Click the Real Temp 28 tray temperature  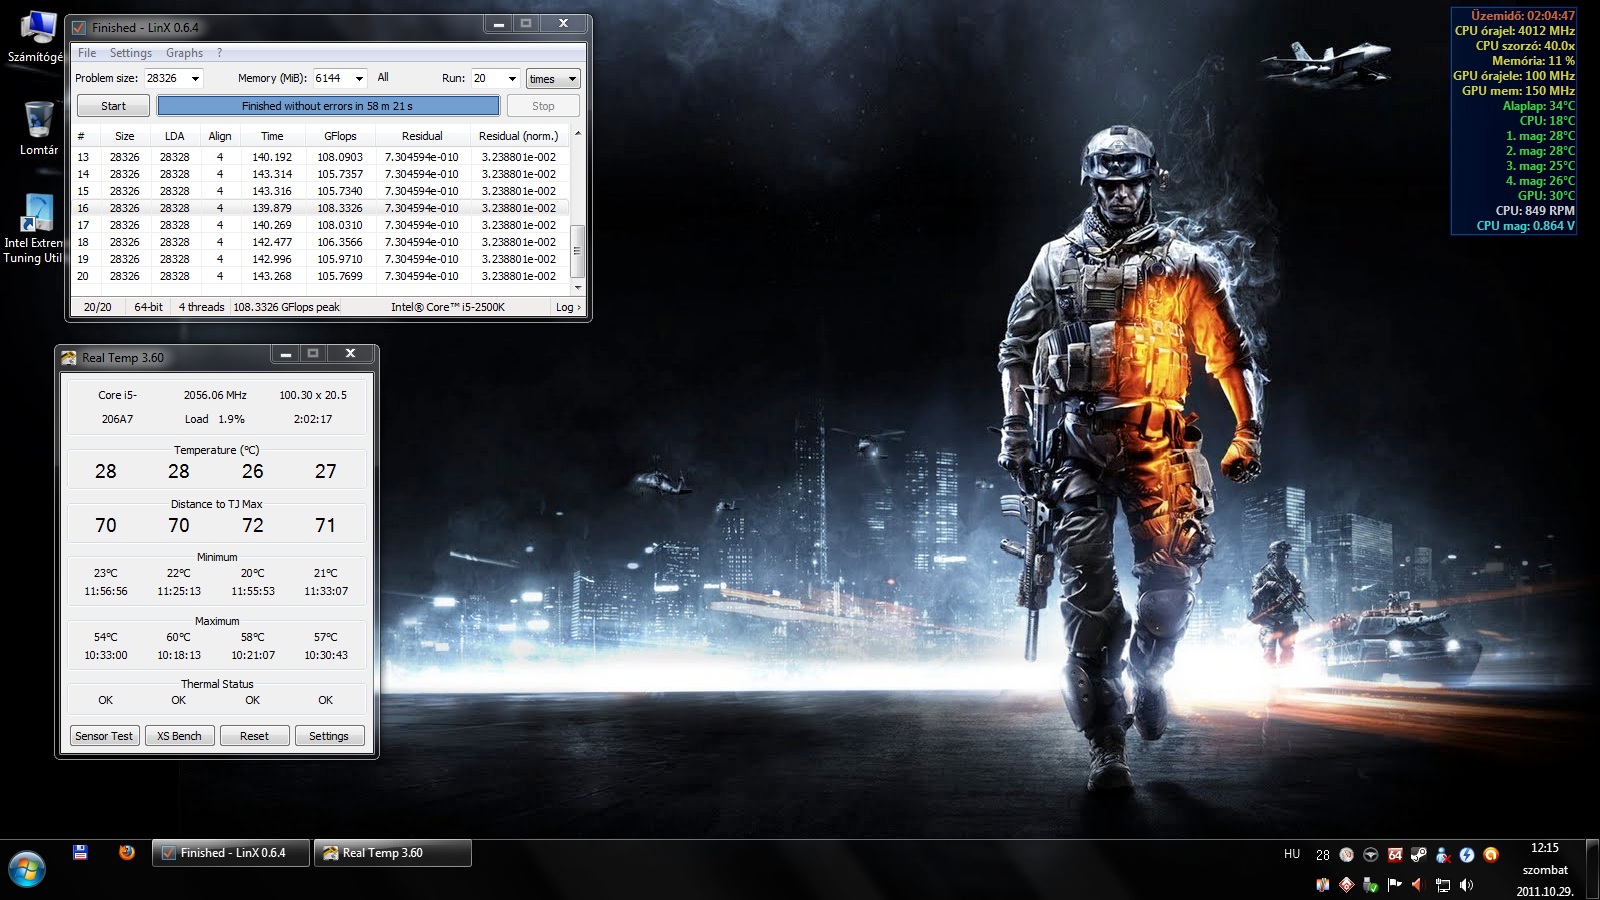click(1323, 855)
